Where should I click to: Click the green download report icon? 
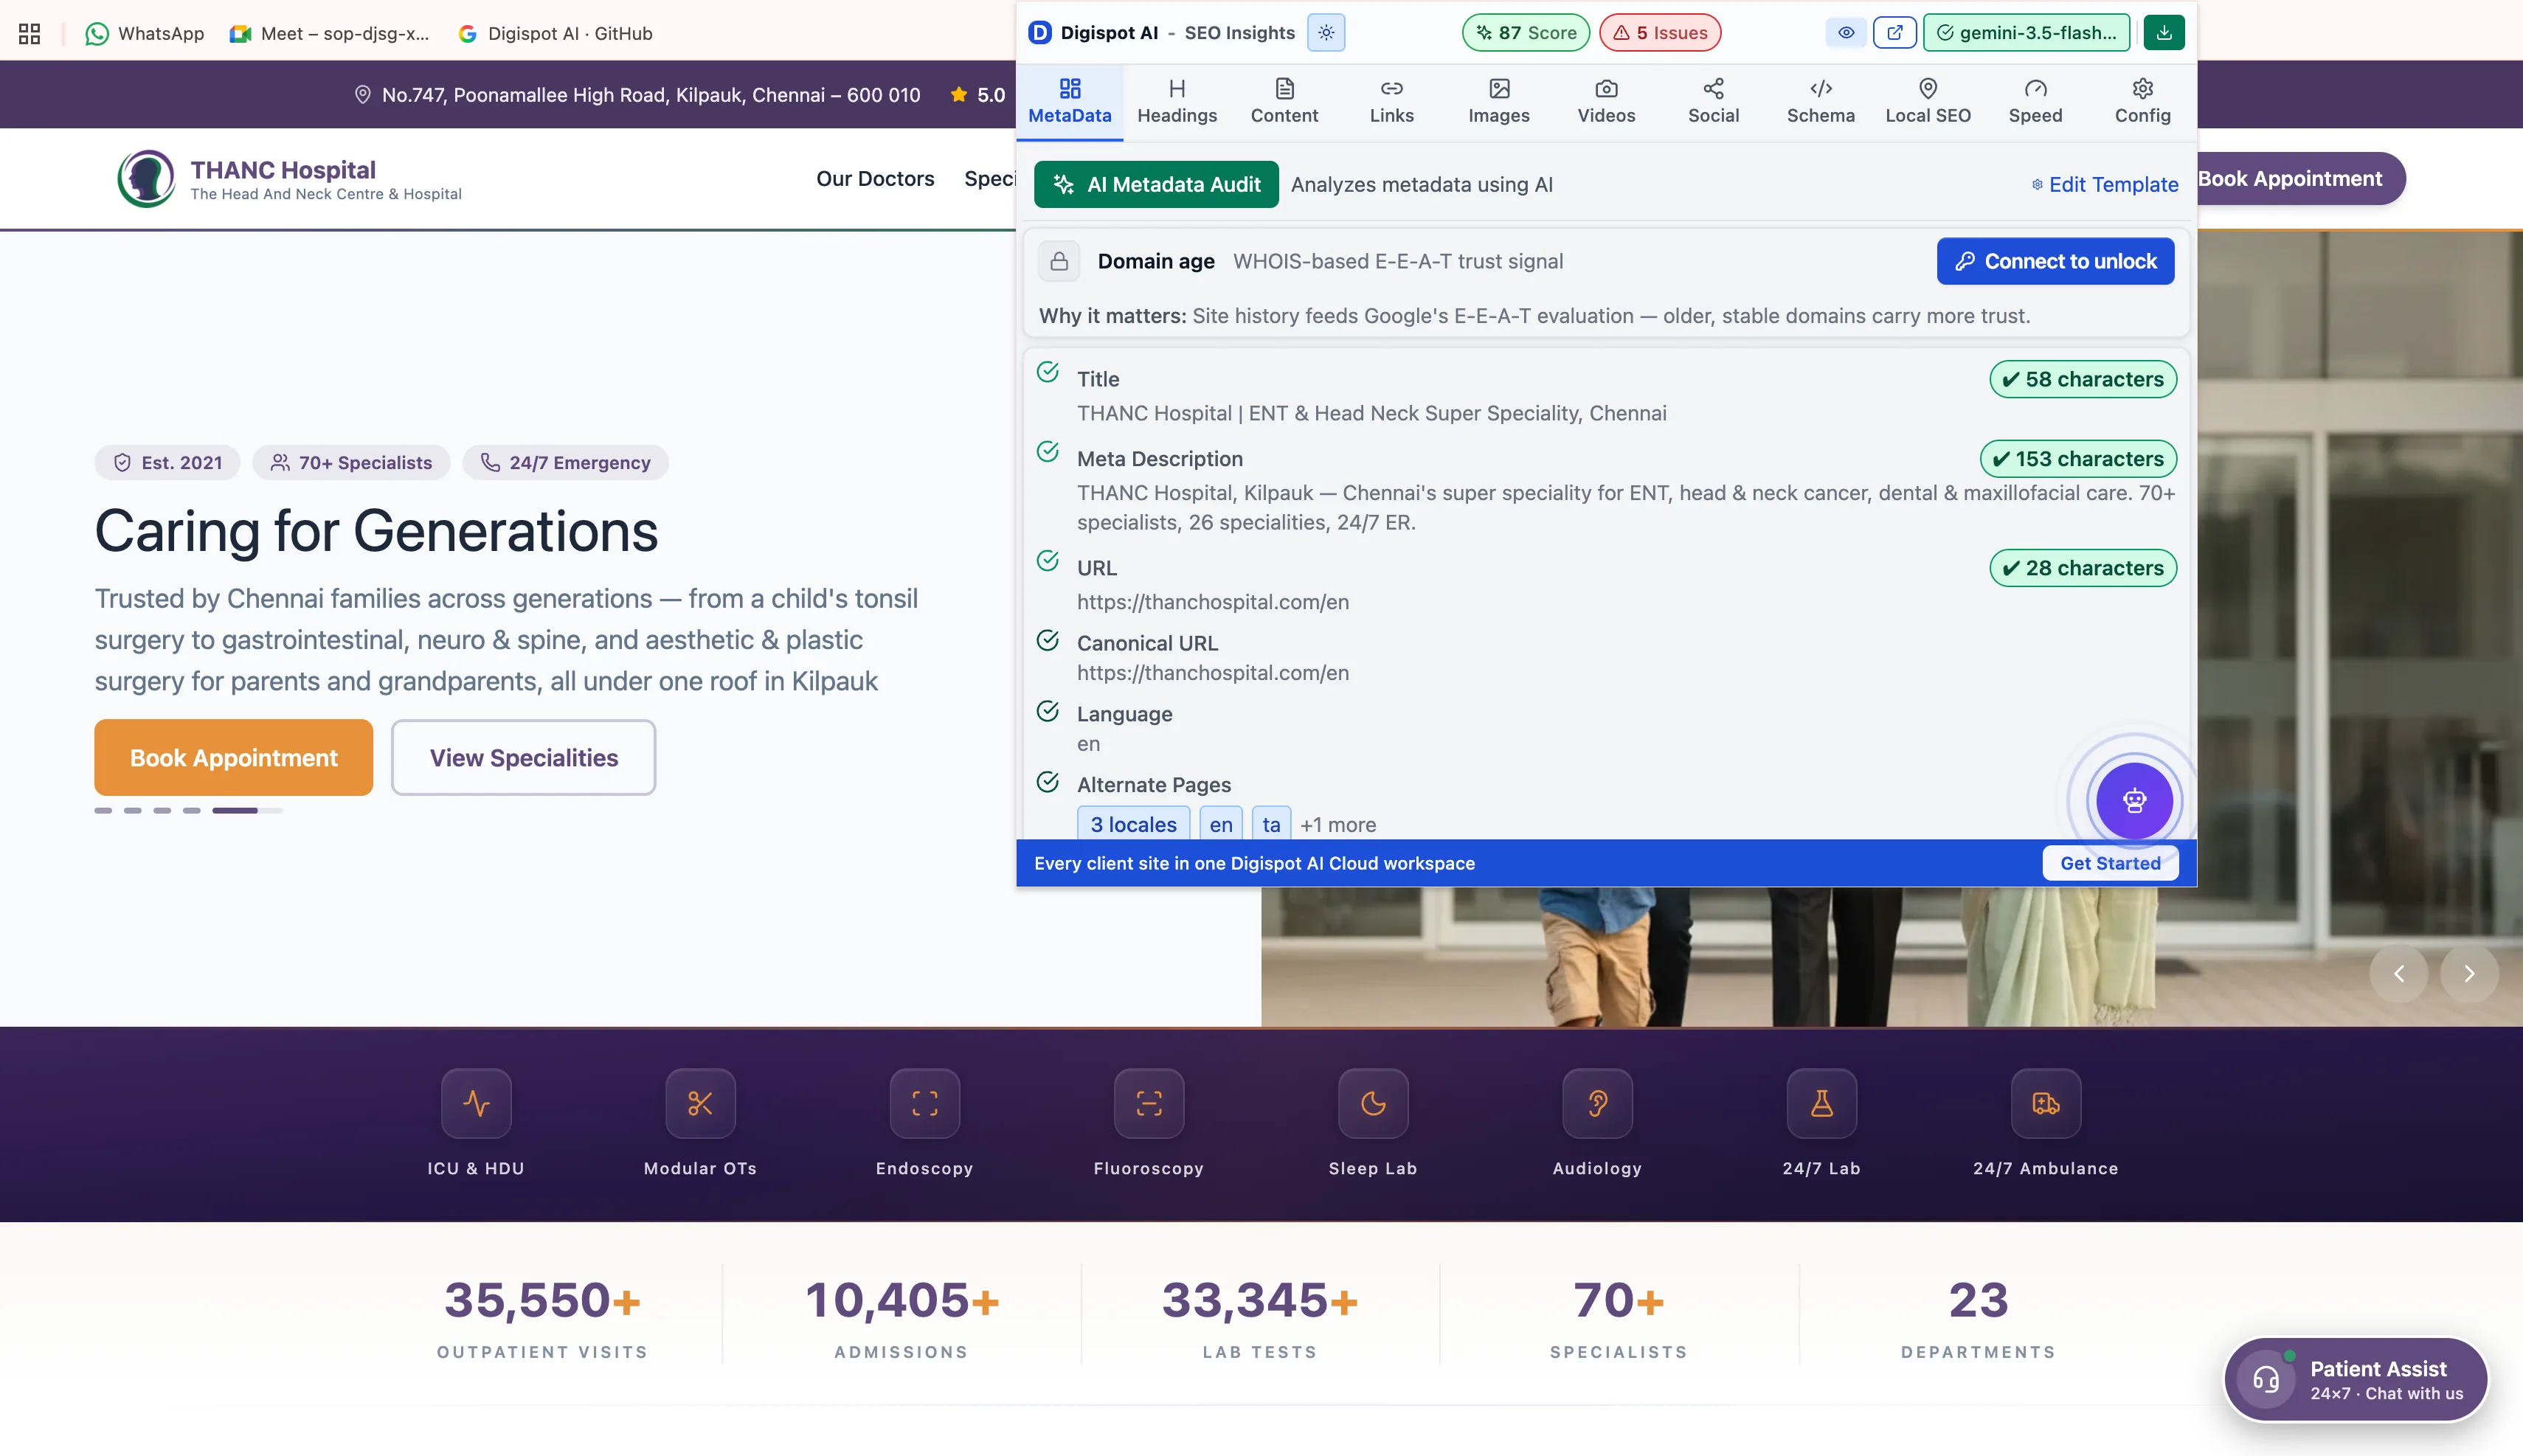point(2164,32)
